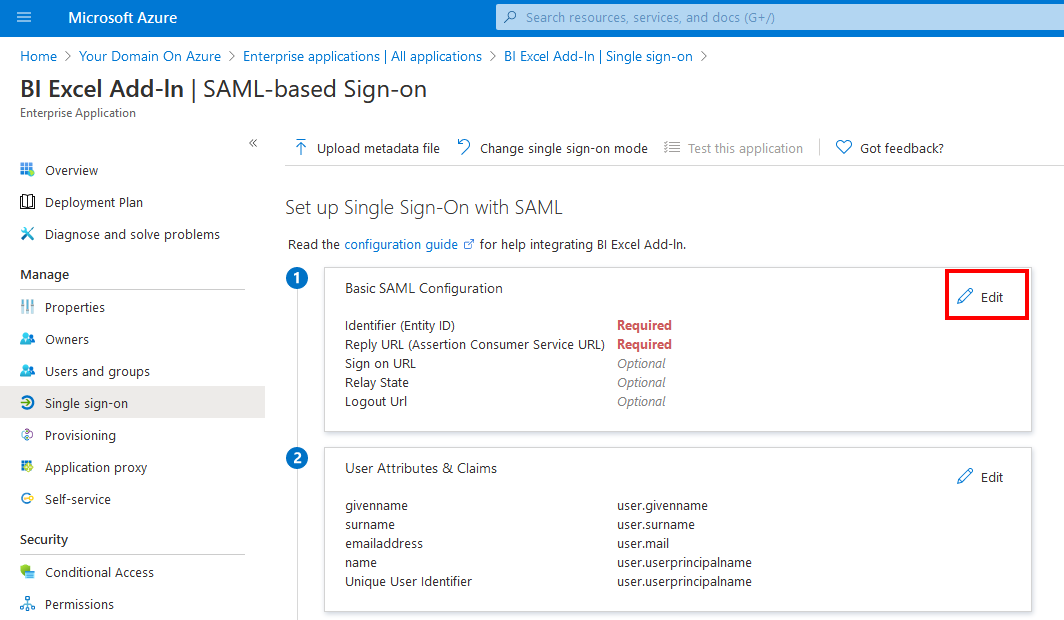Screen dimensions: 1064x620
Task: Open Overview in the sidebar
Action: (x=71, y=170)
